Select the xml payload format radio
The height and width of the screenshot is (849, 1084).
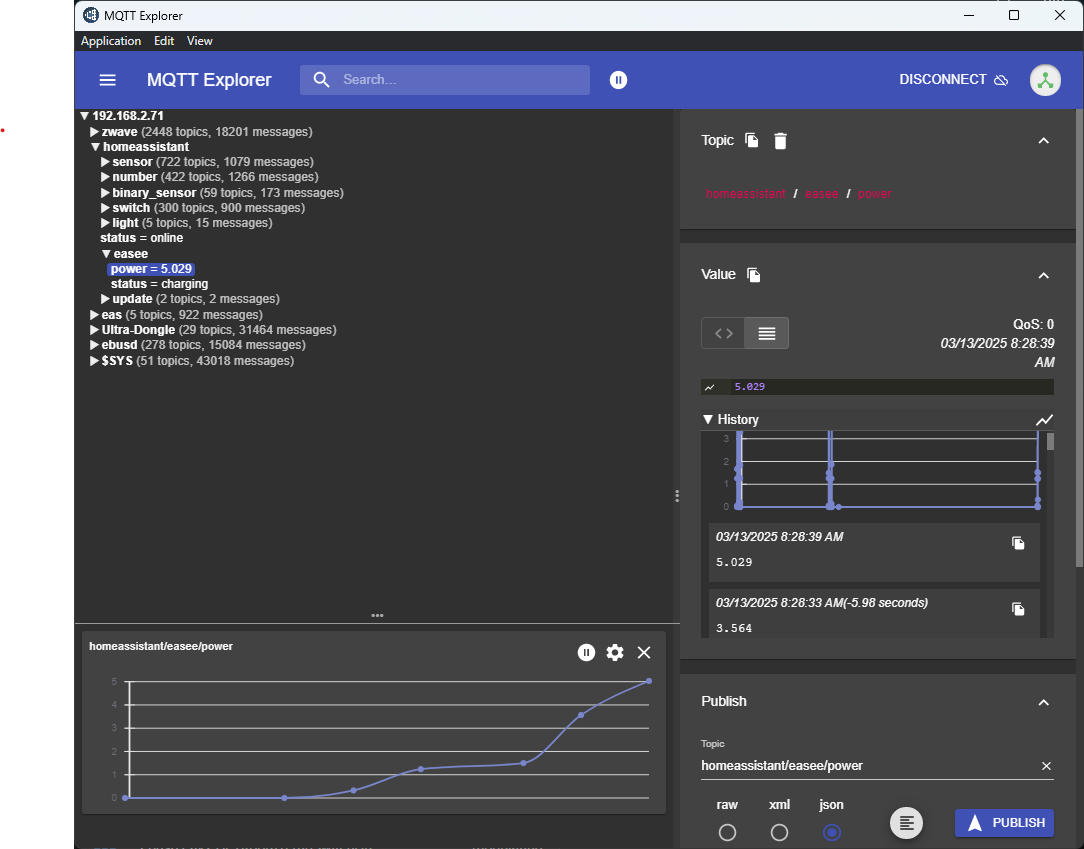click(x=779, y=832)
